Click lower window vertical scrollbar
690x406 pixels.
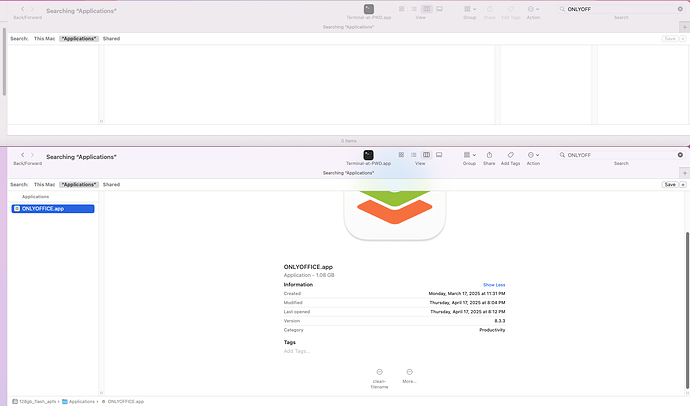(x=687, y=311)
